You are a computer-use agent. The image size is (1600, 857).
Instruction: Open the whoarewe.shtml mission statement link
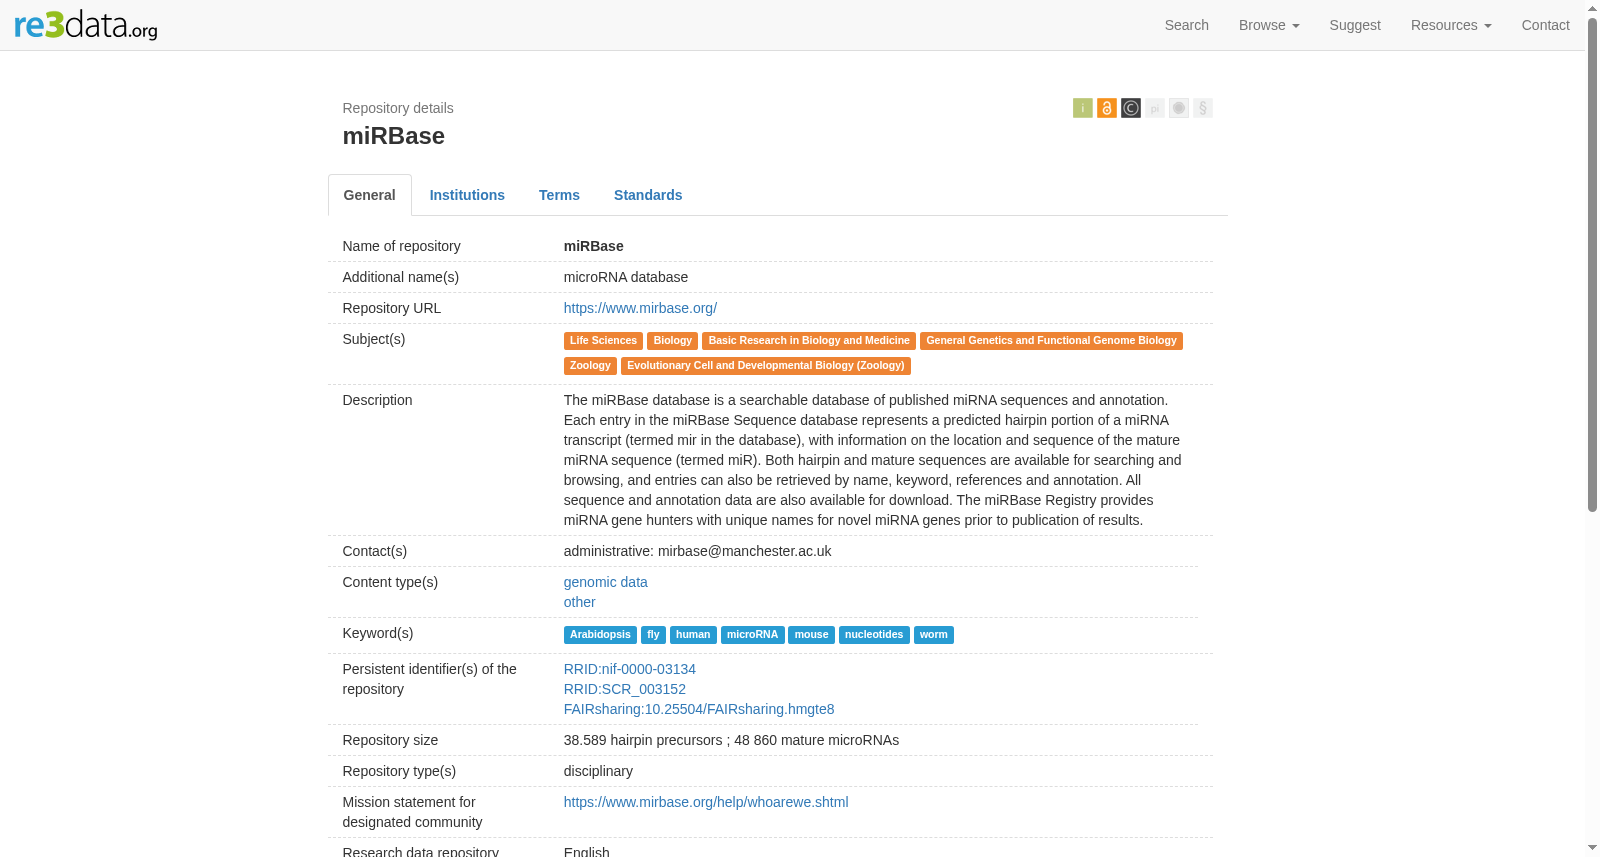pyautogui.click(x=706, y=802)
